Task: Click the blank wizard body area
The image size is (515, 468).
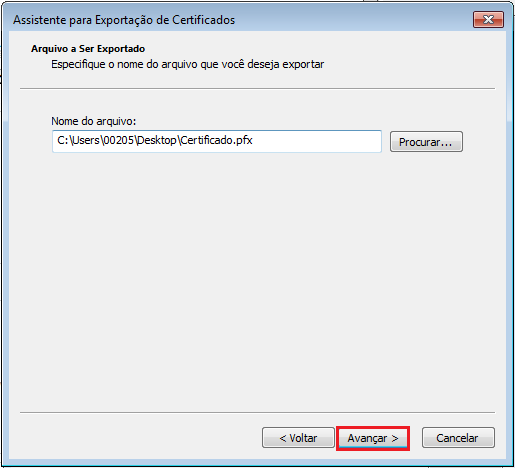Action: [257, 280]
